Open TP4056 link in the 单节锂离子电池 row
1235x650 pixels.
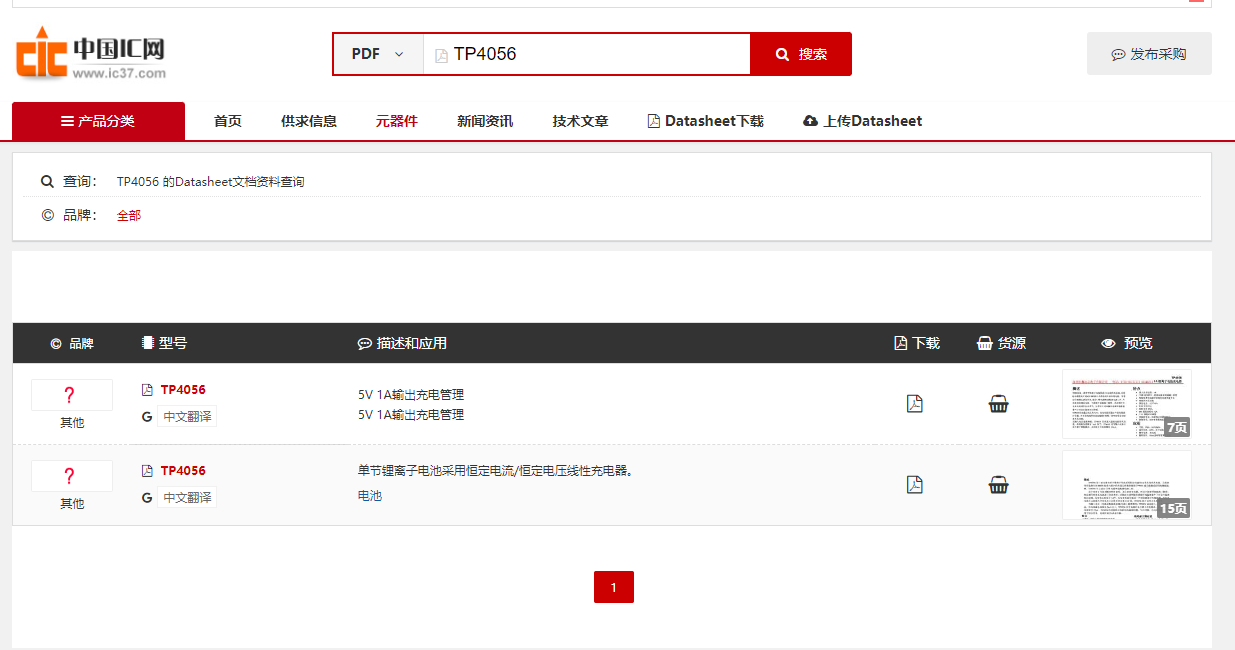(x=183, y=471)
